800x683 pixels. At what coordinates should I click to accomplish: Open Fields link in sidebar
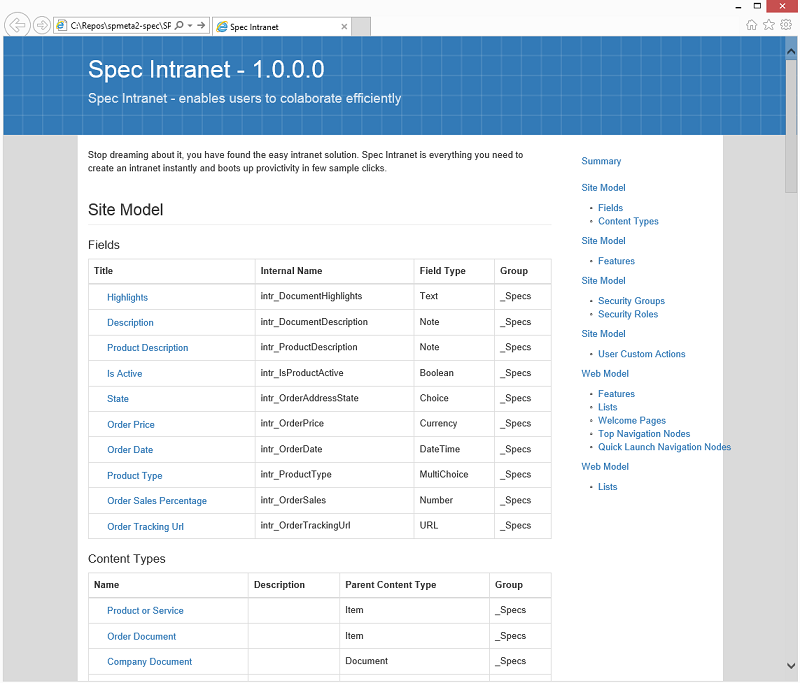click(610, 208)
